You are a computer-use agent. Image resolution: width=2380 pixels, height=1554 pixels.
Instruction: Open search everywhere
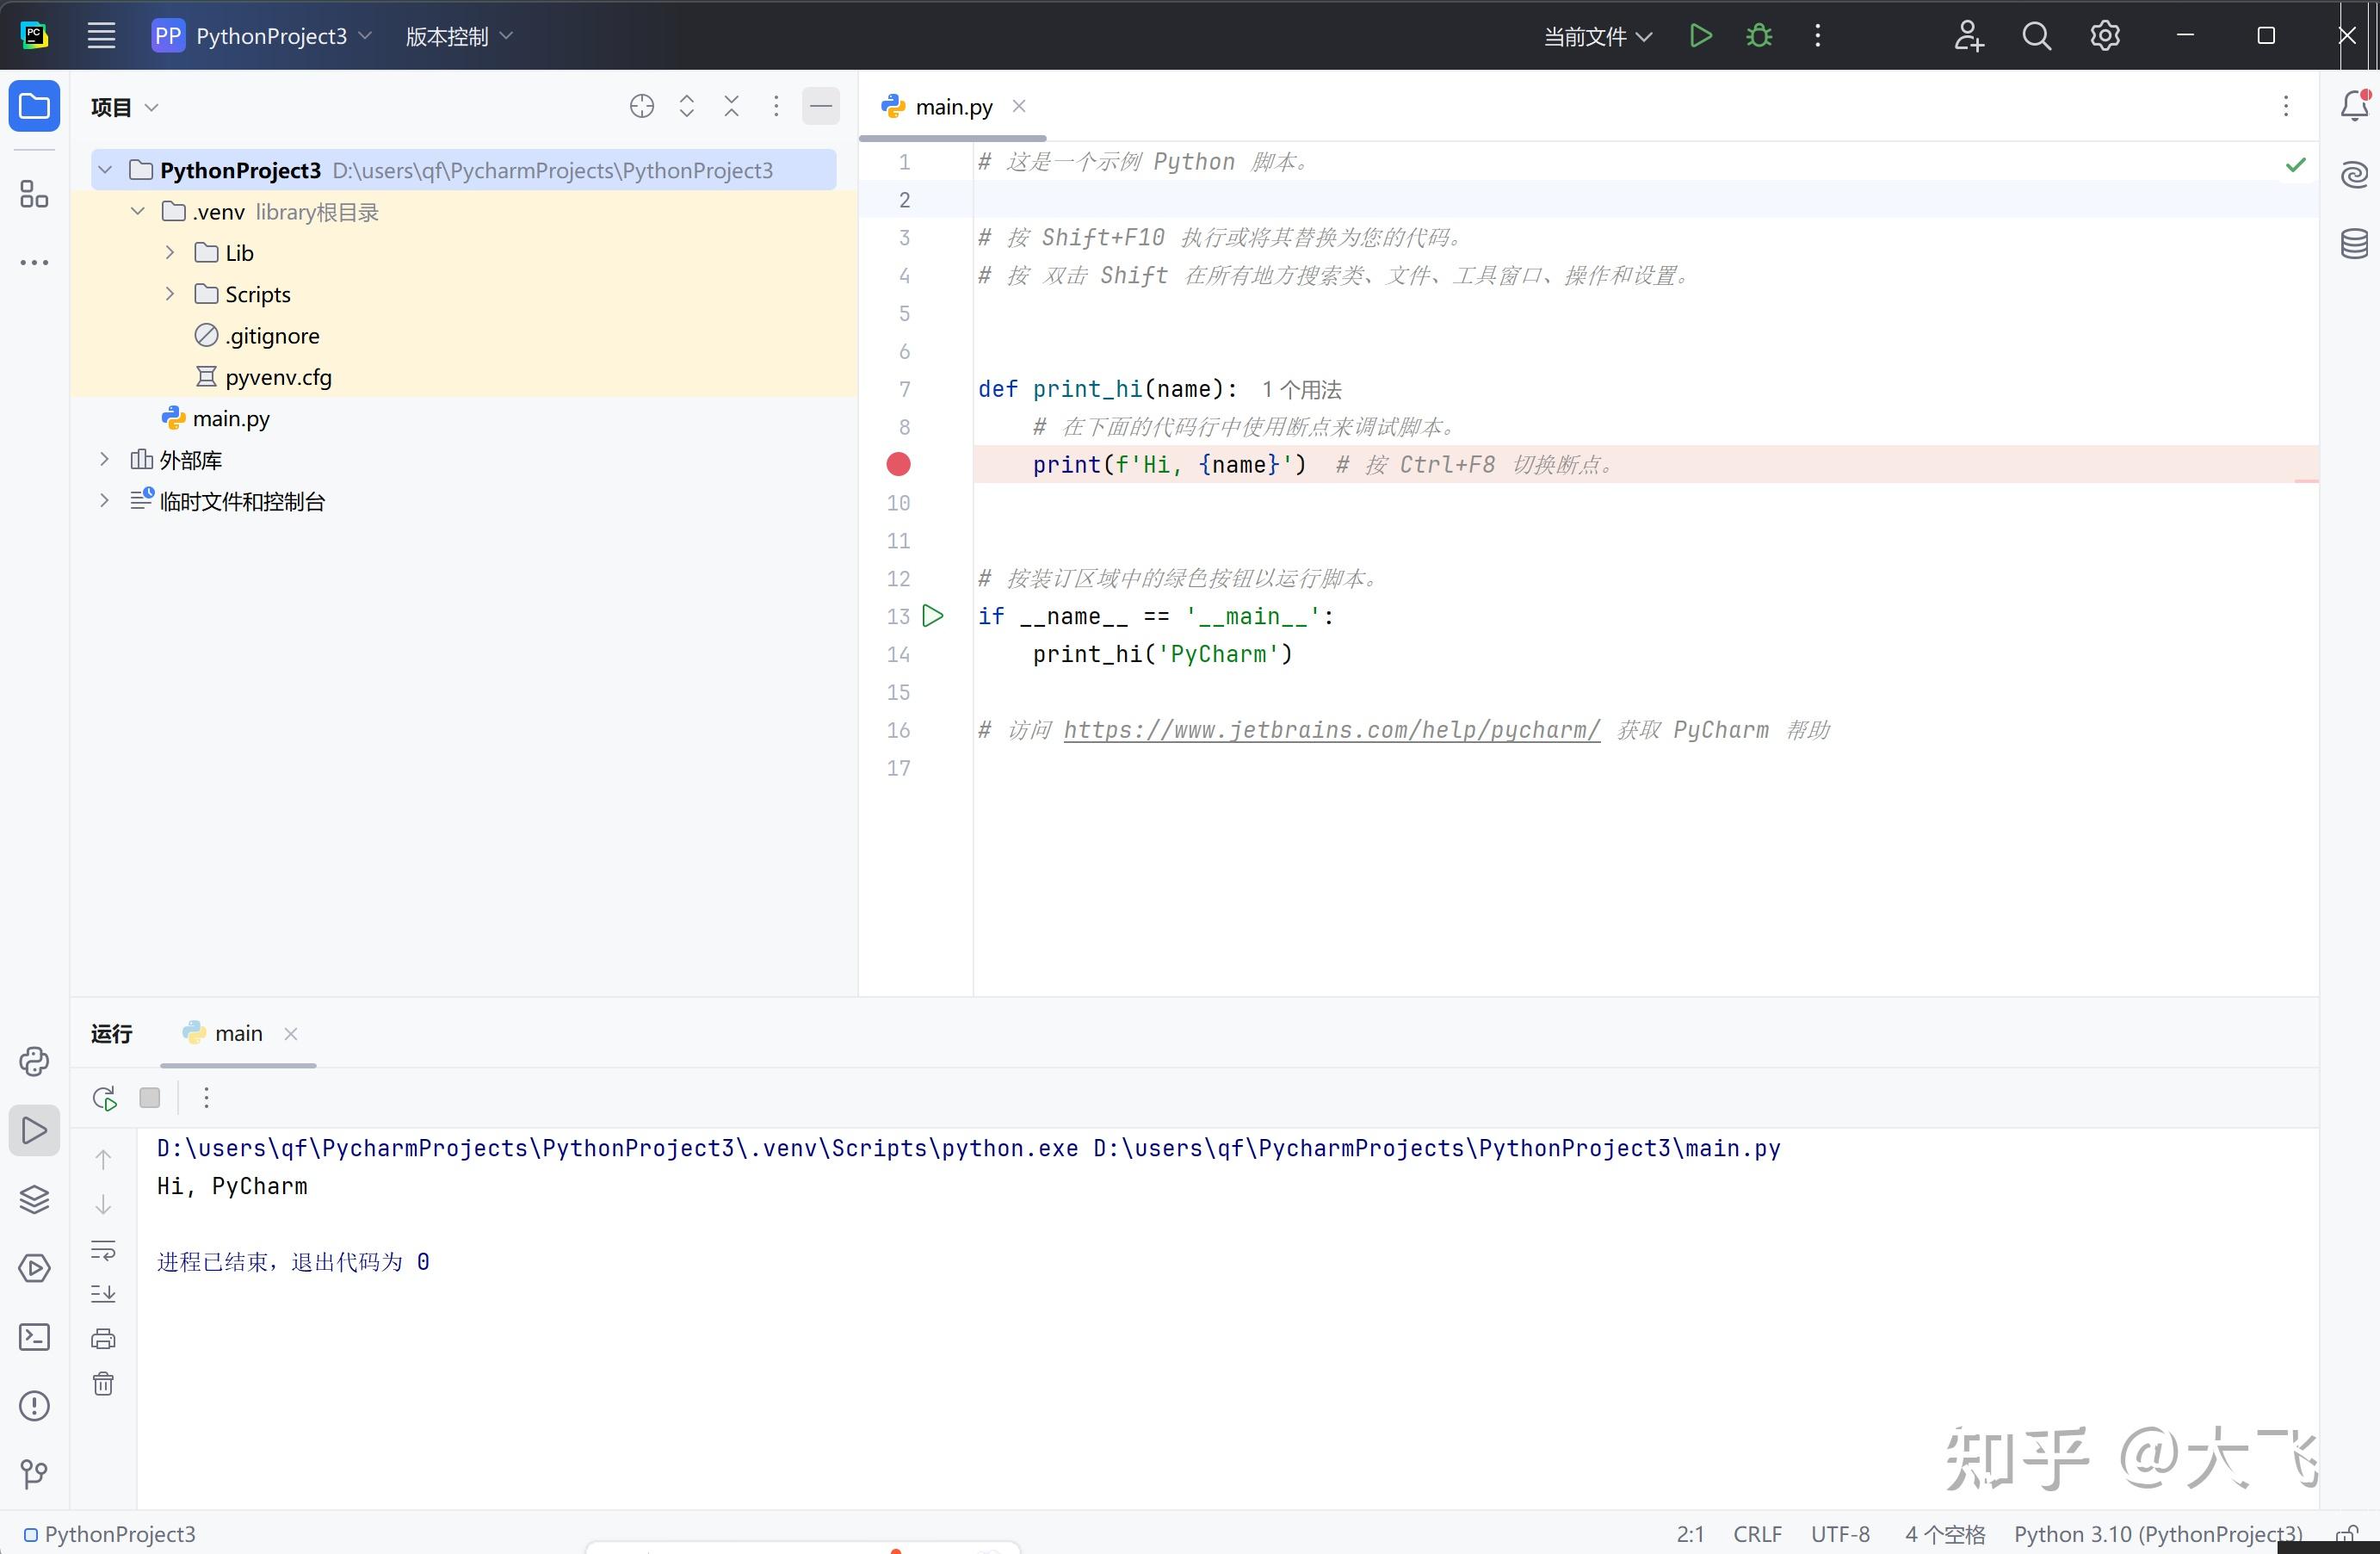click(2035, 35)
